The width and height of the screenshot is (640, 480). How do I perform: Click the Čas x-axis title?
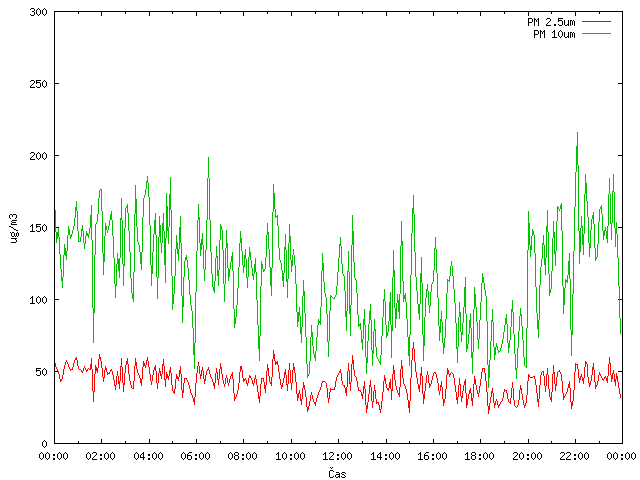coord(337,473)
